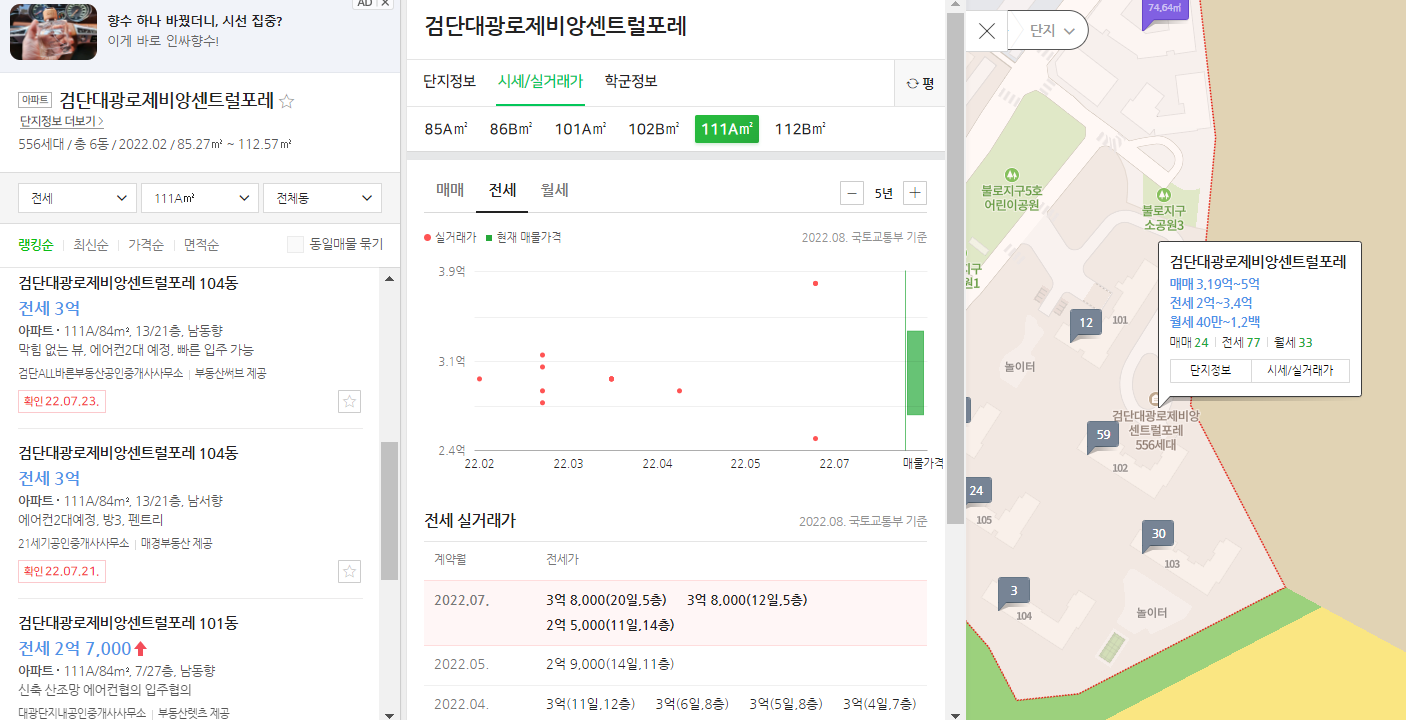This screenshot has width=1406, height=720.
Task: Select the 매매 chart tab
Action: (x=450, y=190)
